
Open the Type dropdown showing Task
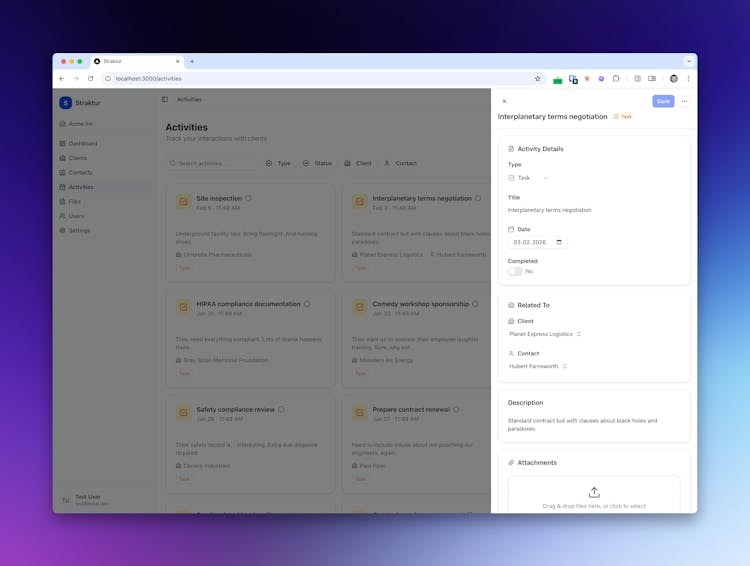(529, 178)
